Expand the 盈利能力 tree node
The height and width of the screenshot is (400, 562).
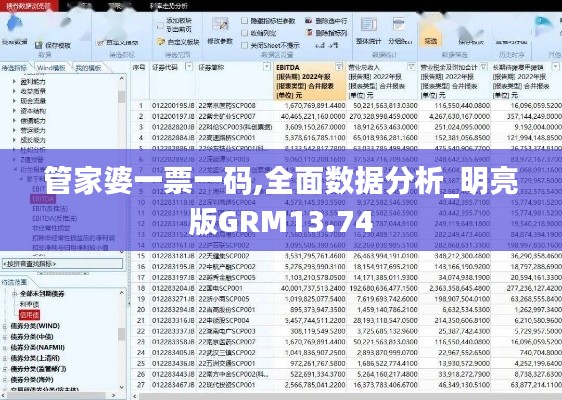(14, 81)
